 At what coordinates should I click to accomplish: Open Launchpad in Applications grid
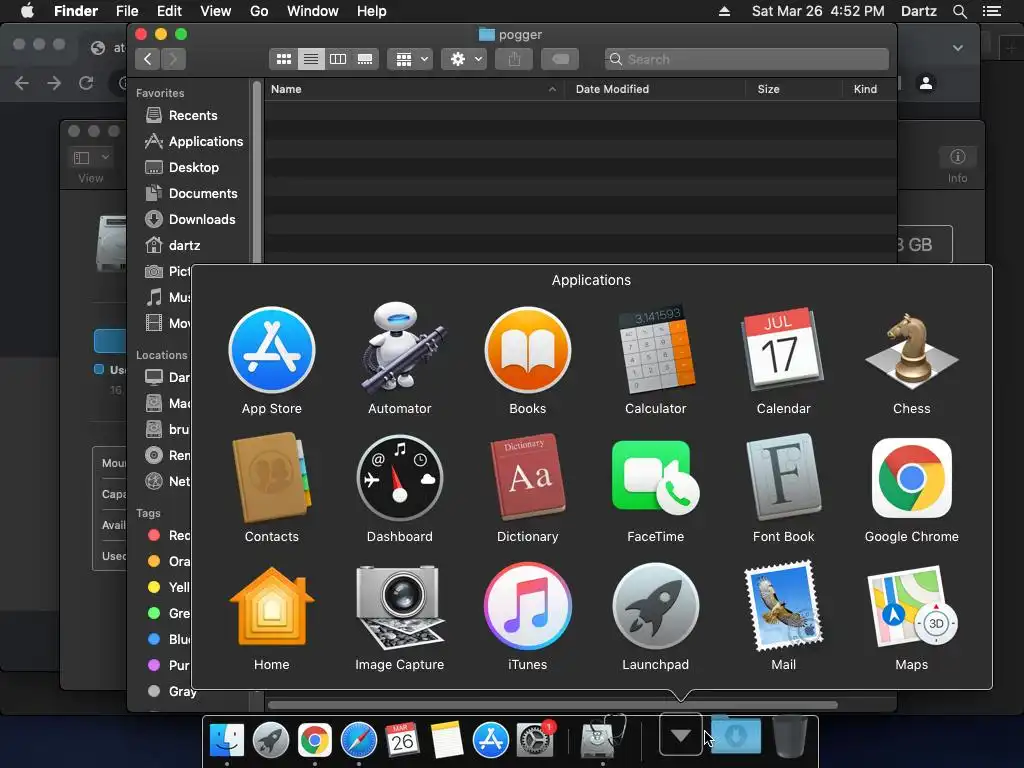pos(656,607)
